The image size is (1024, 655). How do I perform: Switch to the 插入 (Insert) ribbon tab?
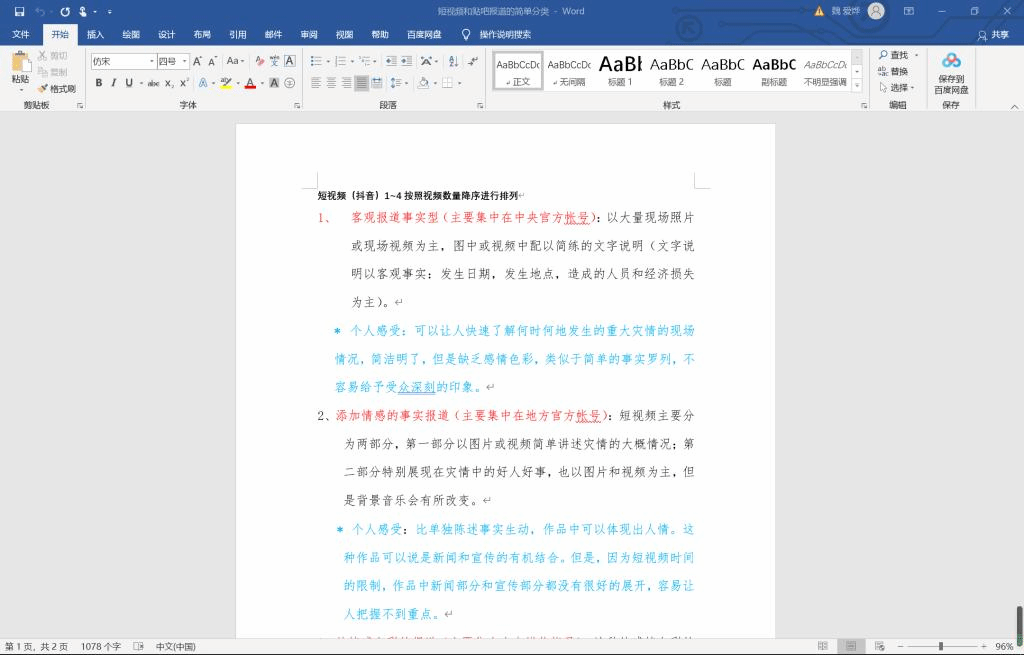coord(95,34)
